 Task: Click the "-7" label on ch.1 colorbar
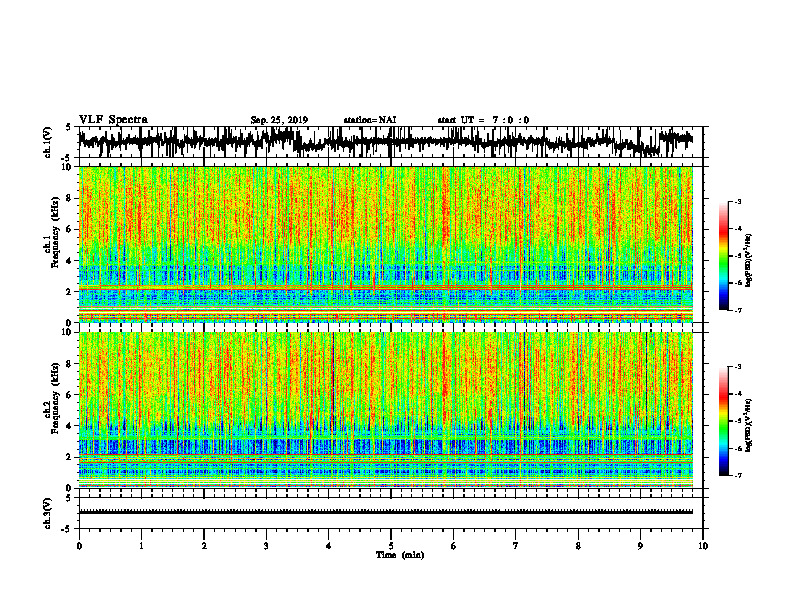[738, 310]
